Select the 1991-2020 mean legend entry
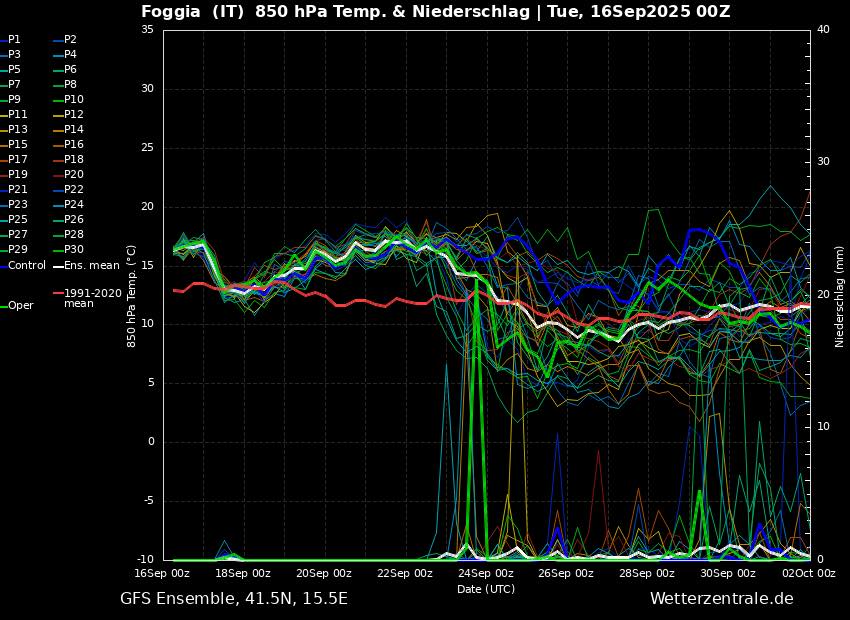This screenshot has height=620, width=850. tap(92, 298)
